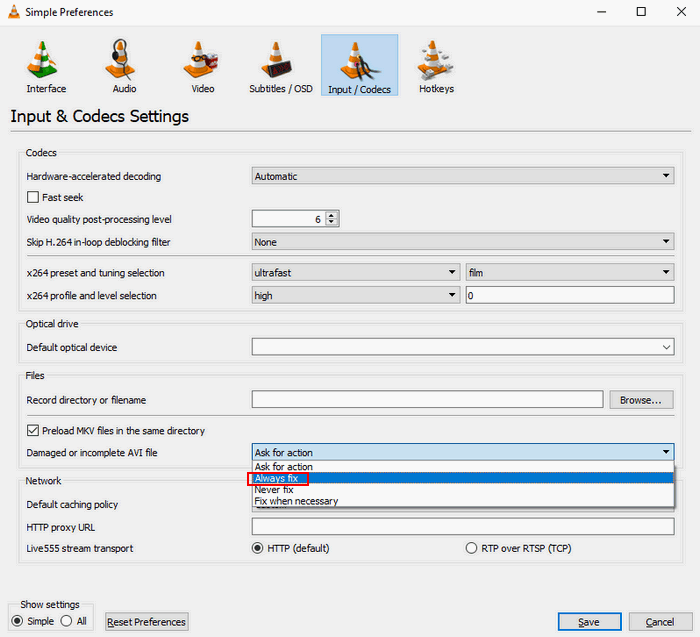Pick 'Always fix' from dropdown list

(x=463, y=478)
